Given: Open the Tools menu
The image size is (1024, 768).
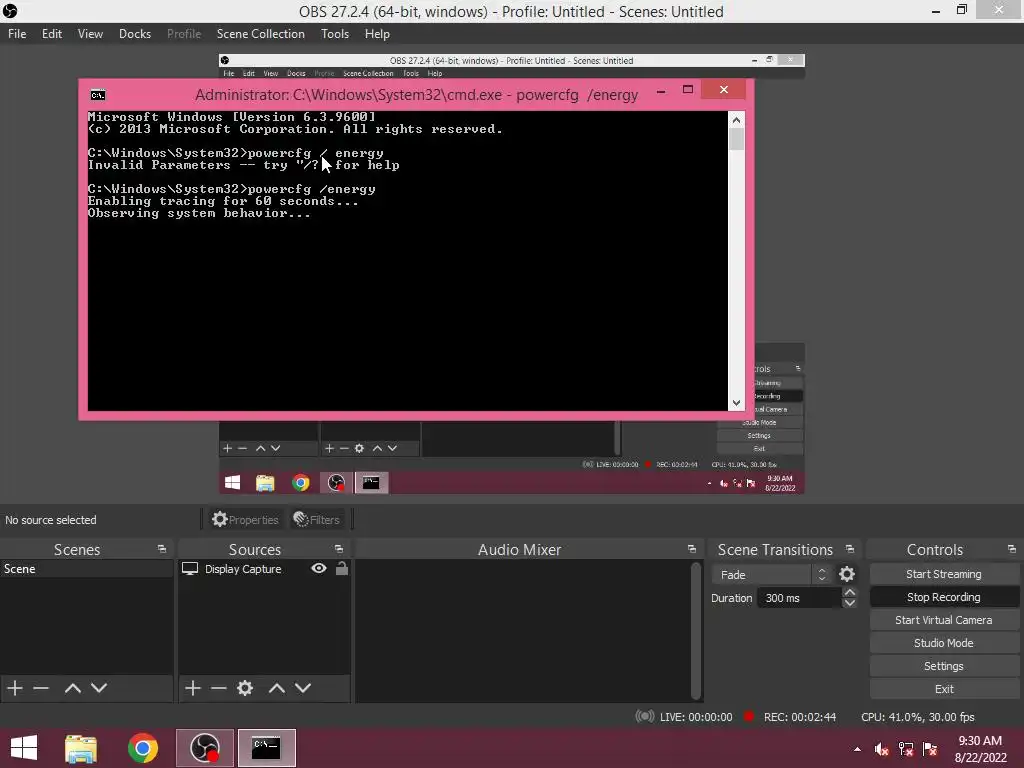Looking at the screenshot, I should [x=335, y=34].
